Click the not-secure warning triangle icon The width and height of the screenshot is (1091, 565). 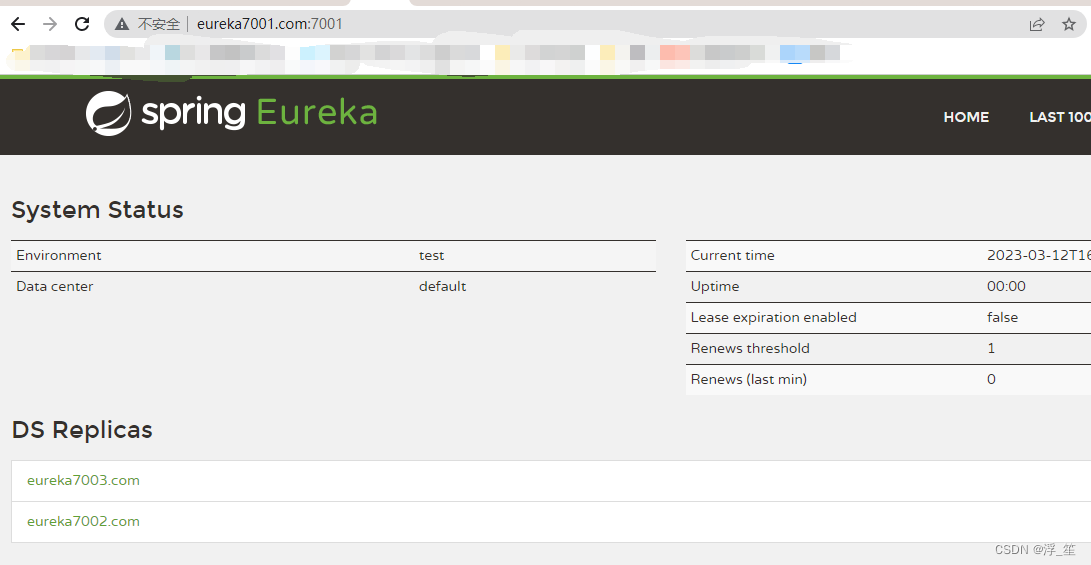(x=122, y=24)
